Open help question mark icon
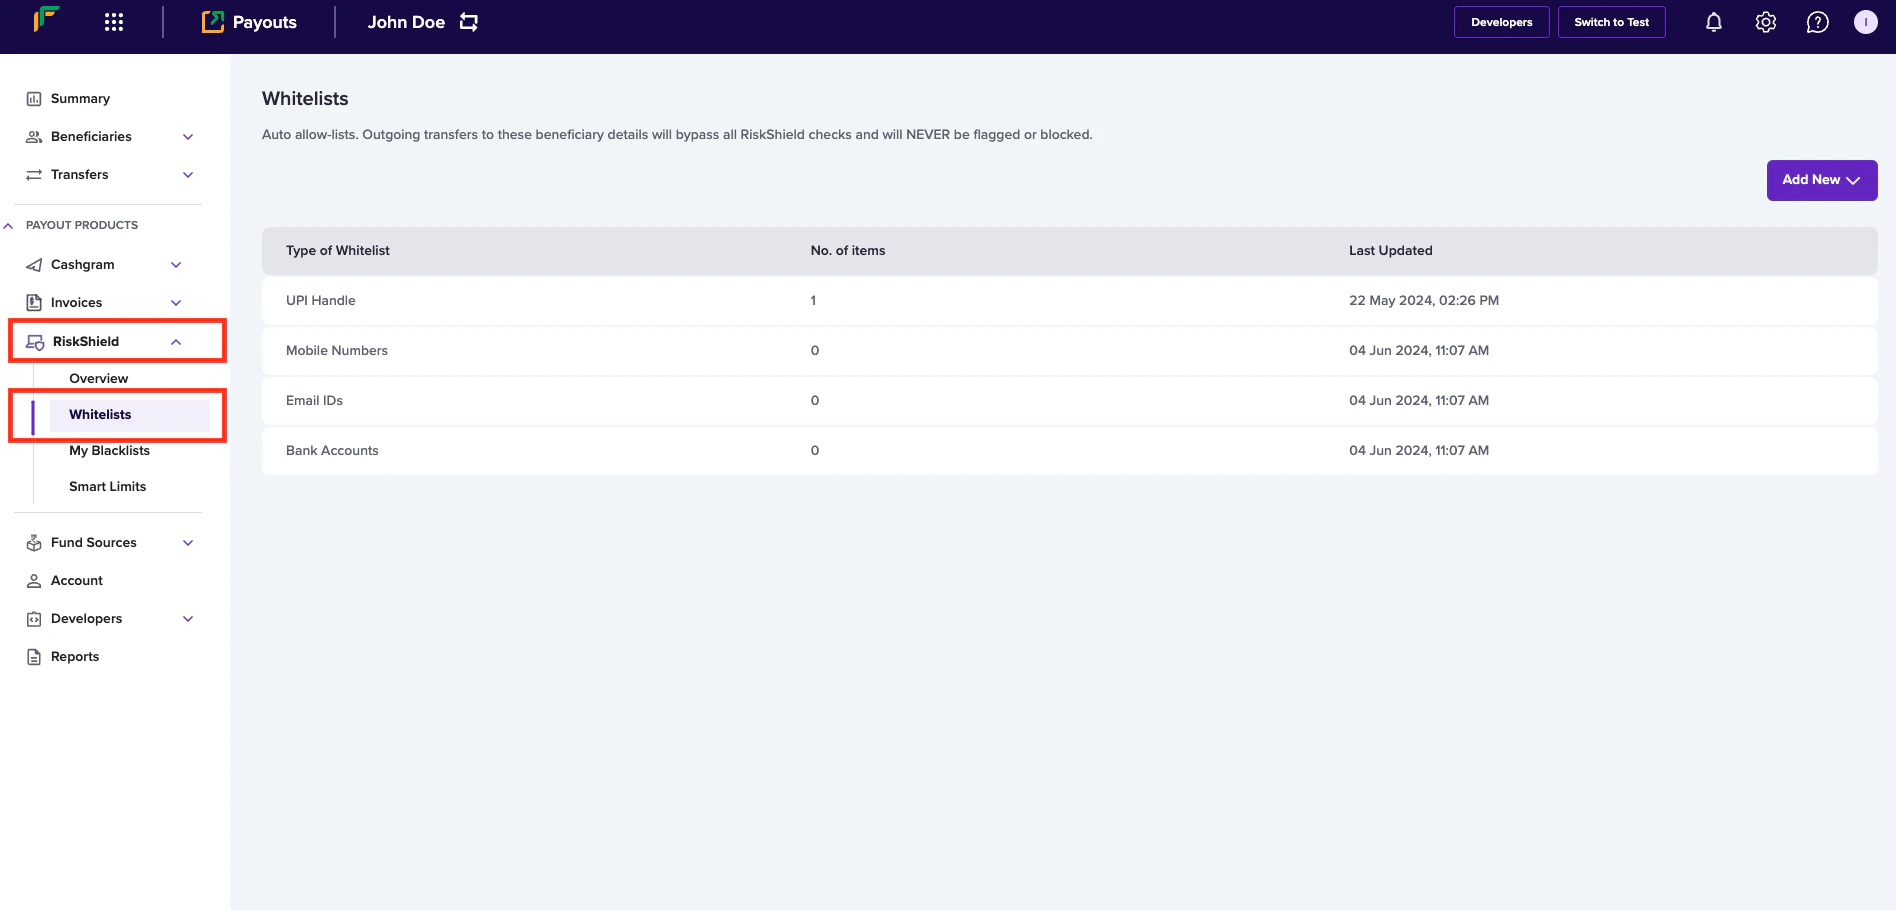This screenshot has width=1896, height=910. click(x=1818, y=22)
